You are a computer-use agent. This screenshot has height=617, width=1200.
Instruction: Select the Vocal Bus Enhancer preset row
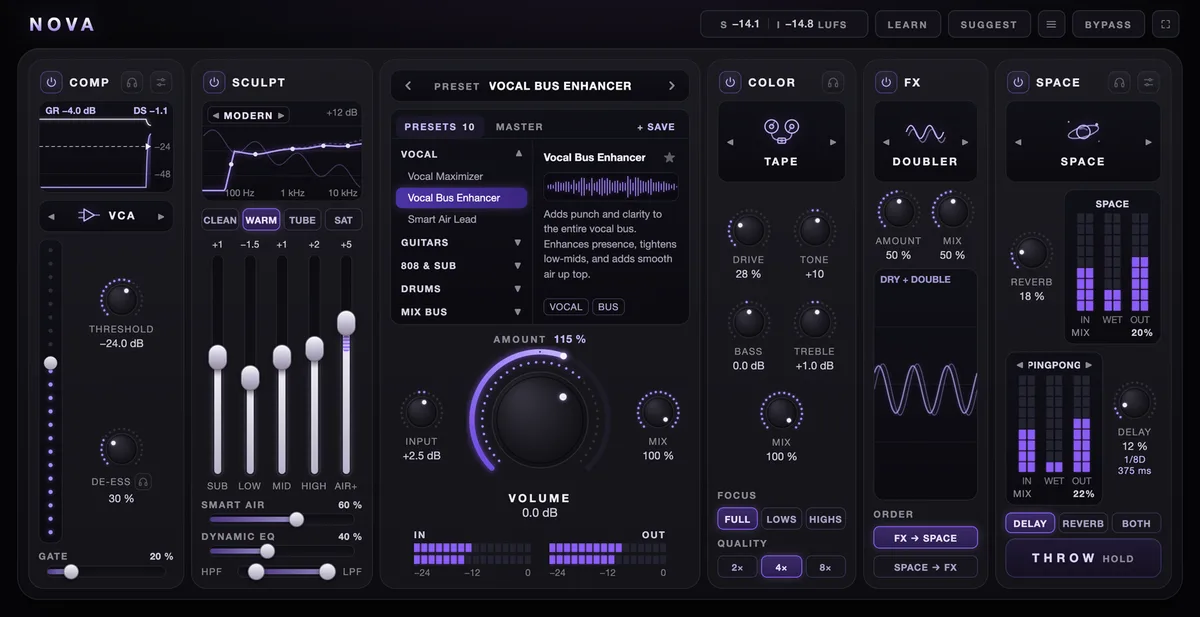[461, 198]
